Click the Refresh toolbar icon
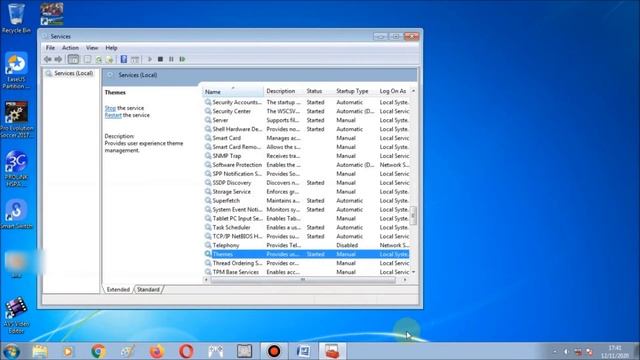 point(98,59)
